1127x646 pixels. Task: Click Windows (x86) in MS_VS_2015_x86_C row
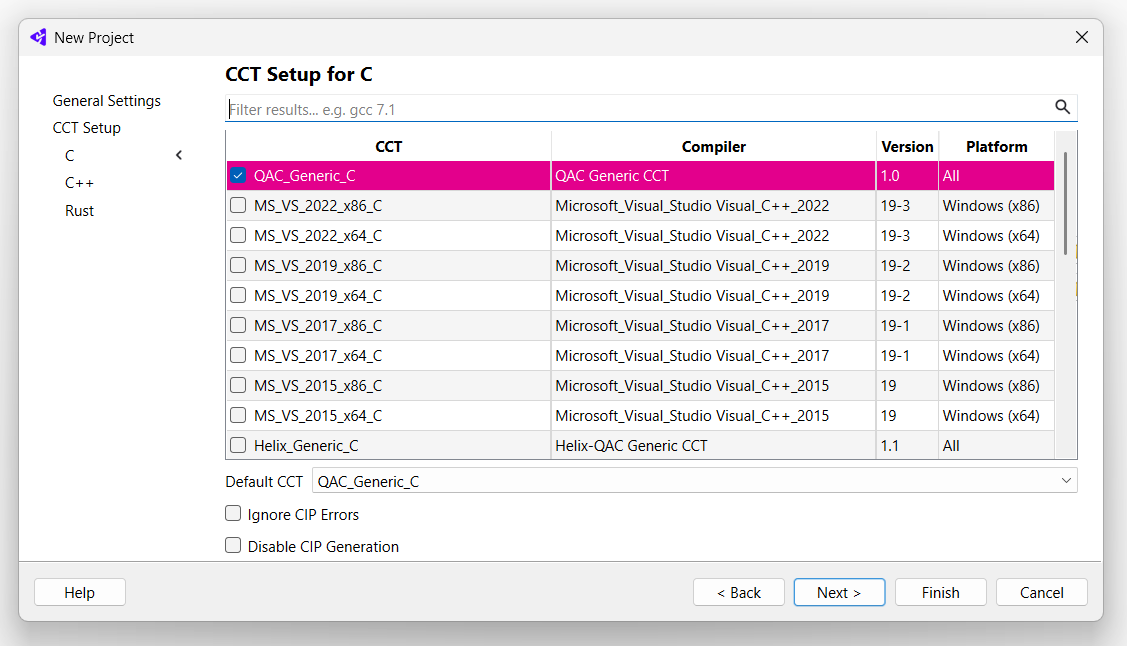(996, 385)
